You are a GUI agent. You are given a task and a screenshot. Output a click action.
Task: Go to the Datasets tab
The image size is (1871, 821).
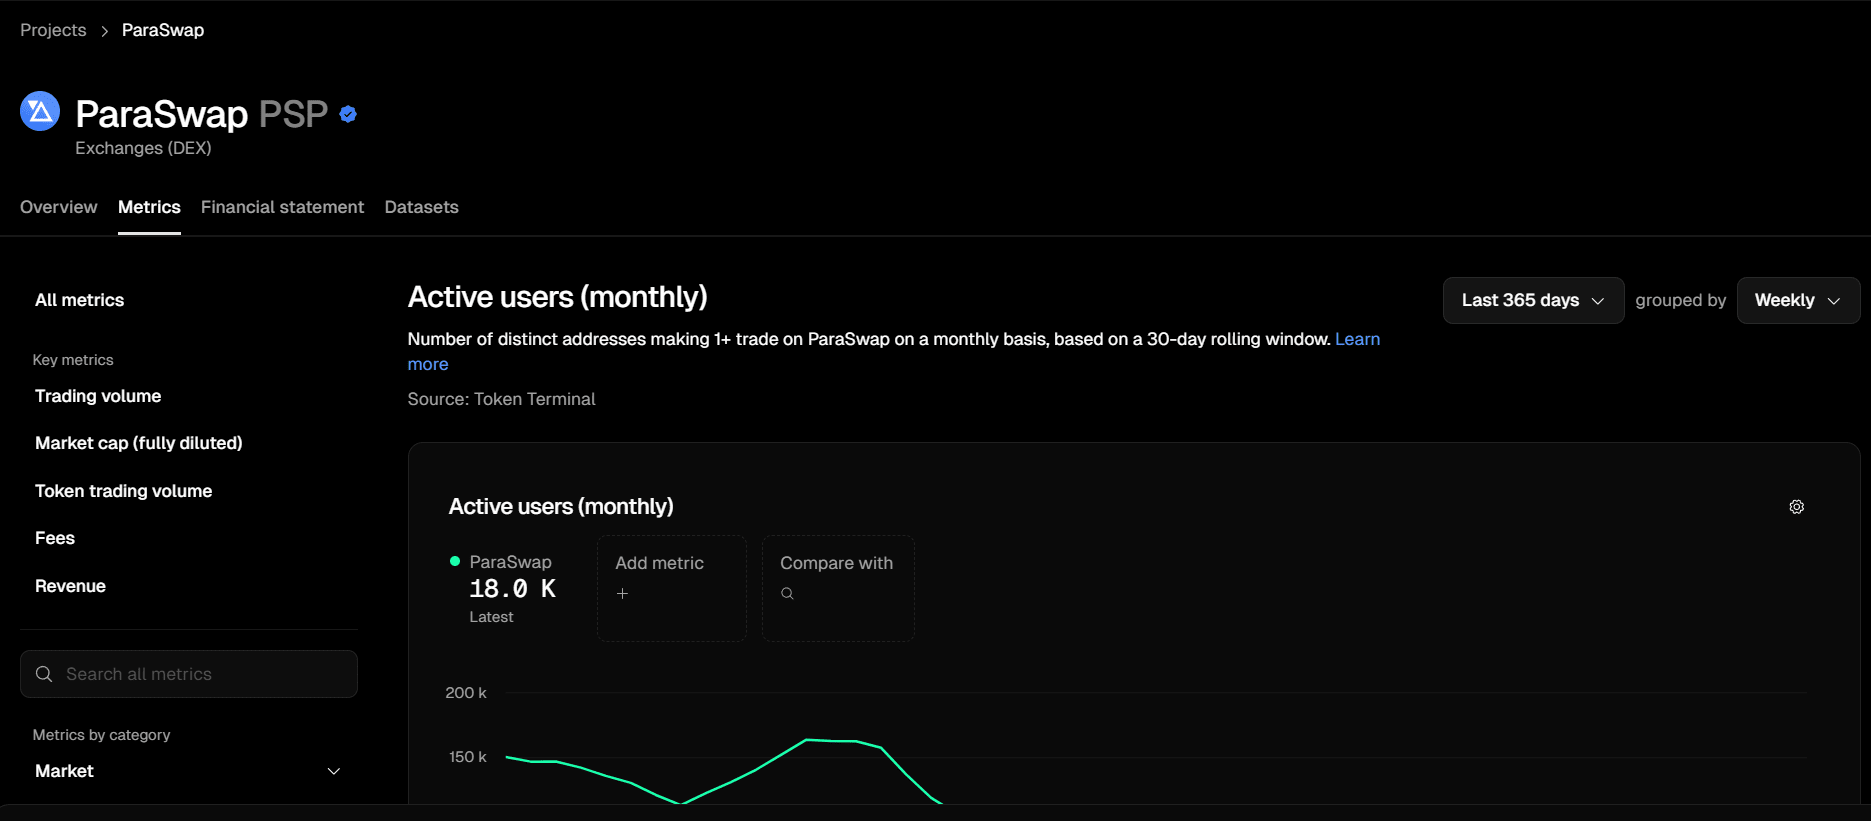[x=421, y=207]
